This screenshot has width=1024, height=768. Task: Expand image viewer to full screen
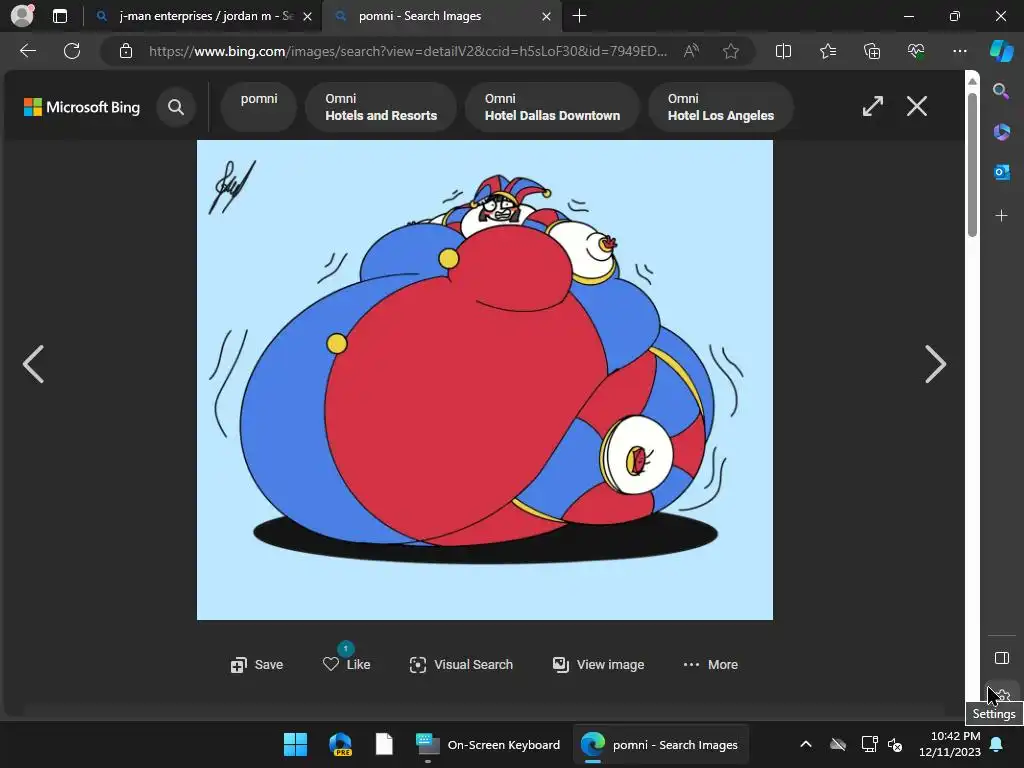click(872, 106)
